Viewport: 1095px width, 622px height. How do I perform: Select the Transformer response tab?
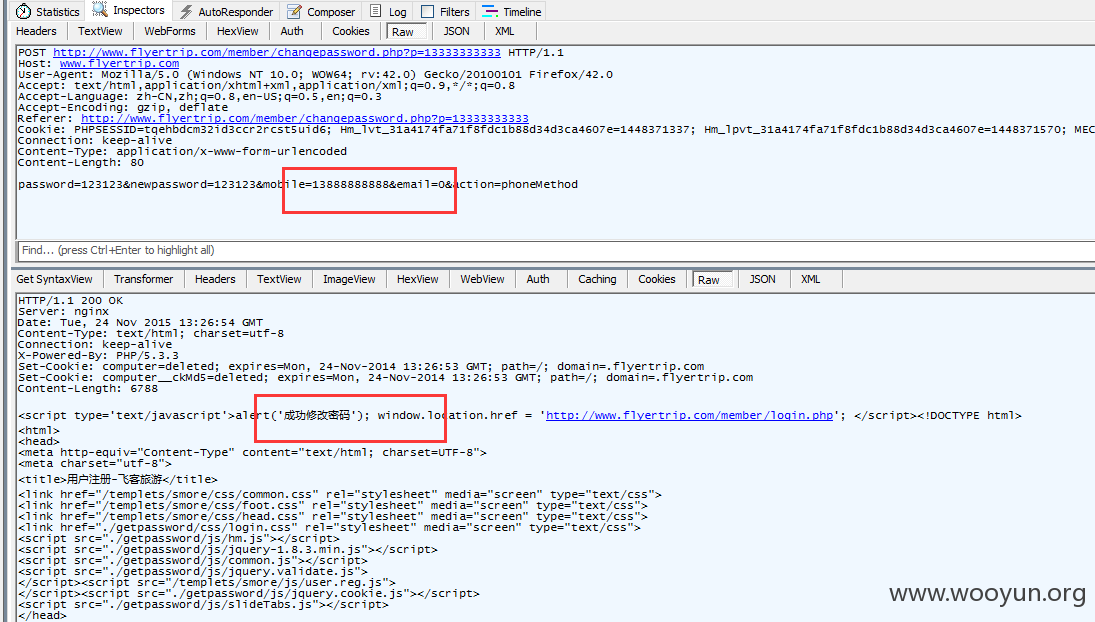143,279
